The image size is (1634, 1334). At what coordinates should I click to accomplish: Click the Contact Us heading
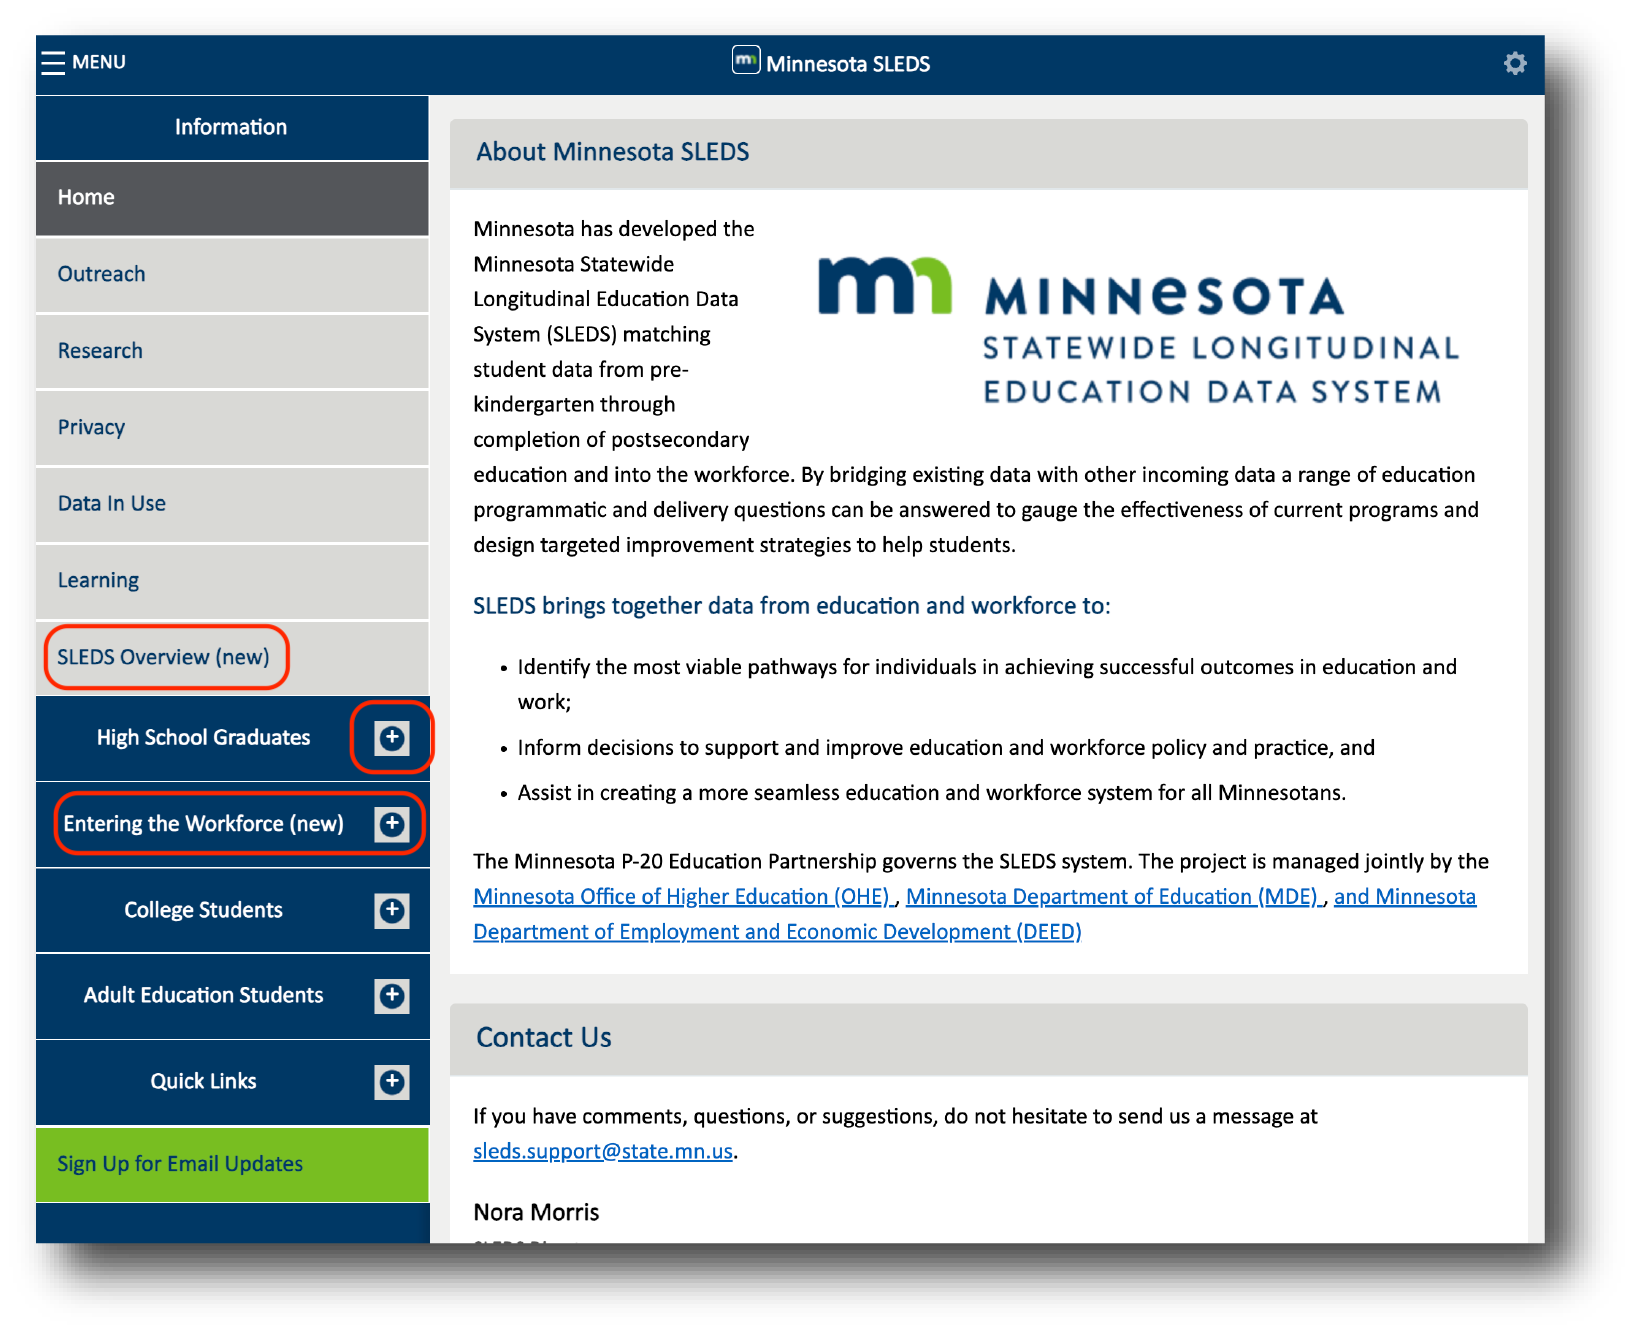click(x=544, y=1038)
